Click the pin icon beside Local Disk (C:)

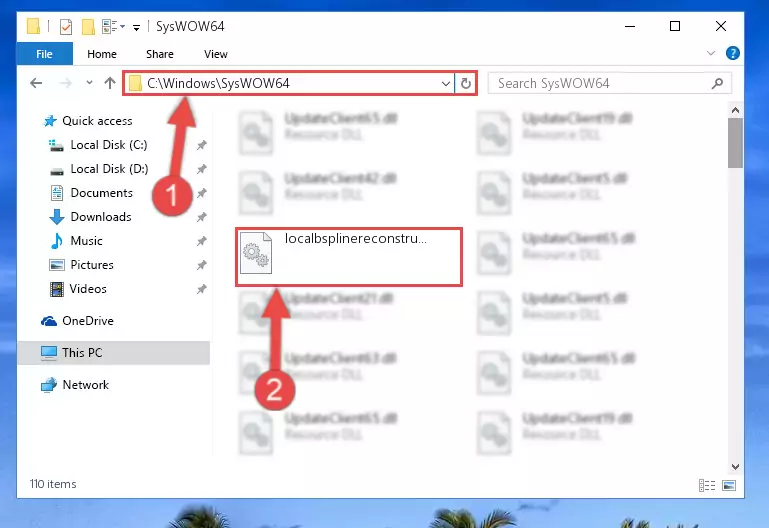point(202,145)
